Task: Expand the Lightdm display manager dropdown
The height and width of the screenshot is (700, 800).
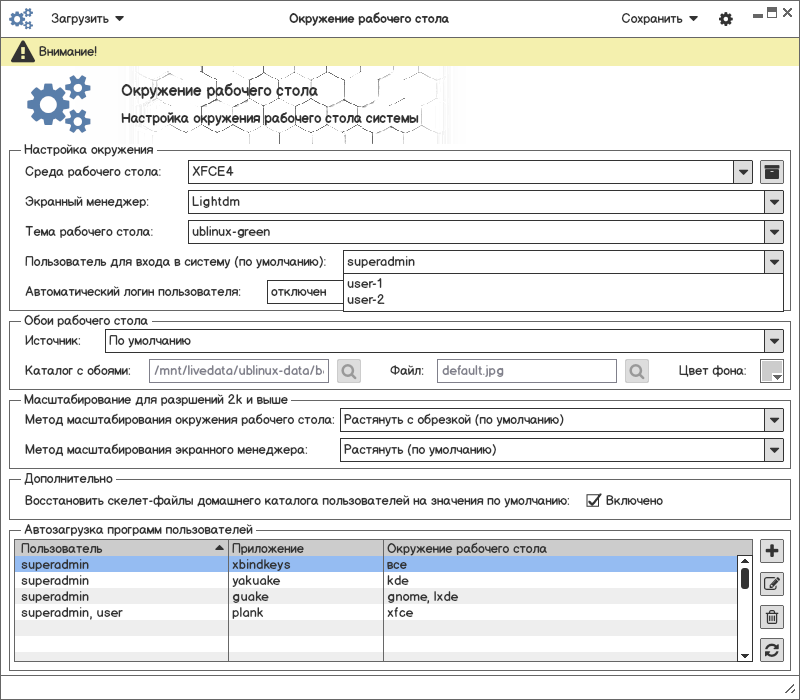Action: point(773,202)
